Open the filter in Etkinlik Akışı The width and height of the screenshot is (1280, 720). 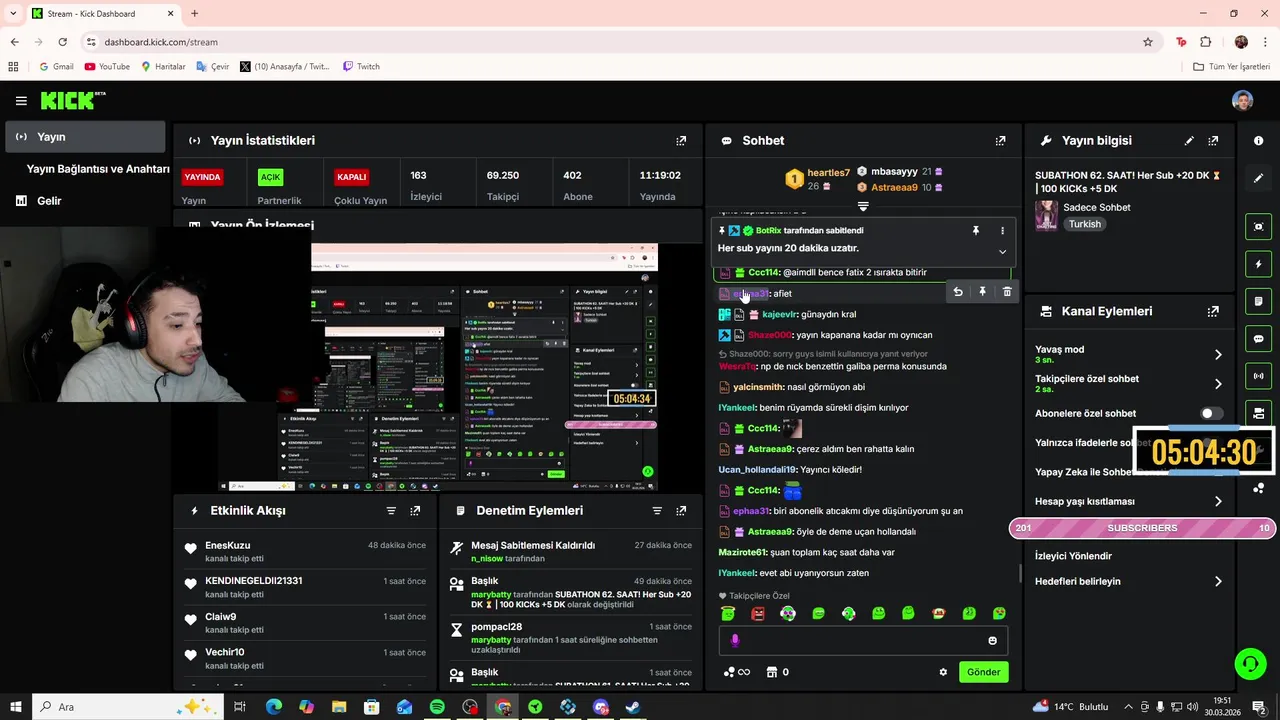[391, 511]
